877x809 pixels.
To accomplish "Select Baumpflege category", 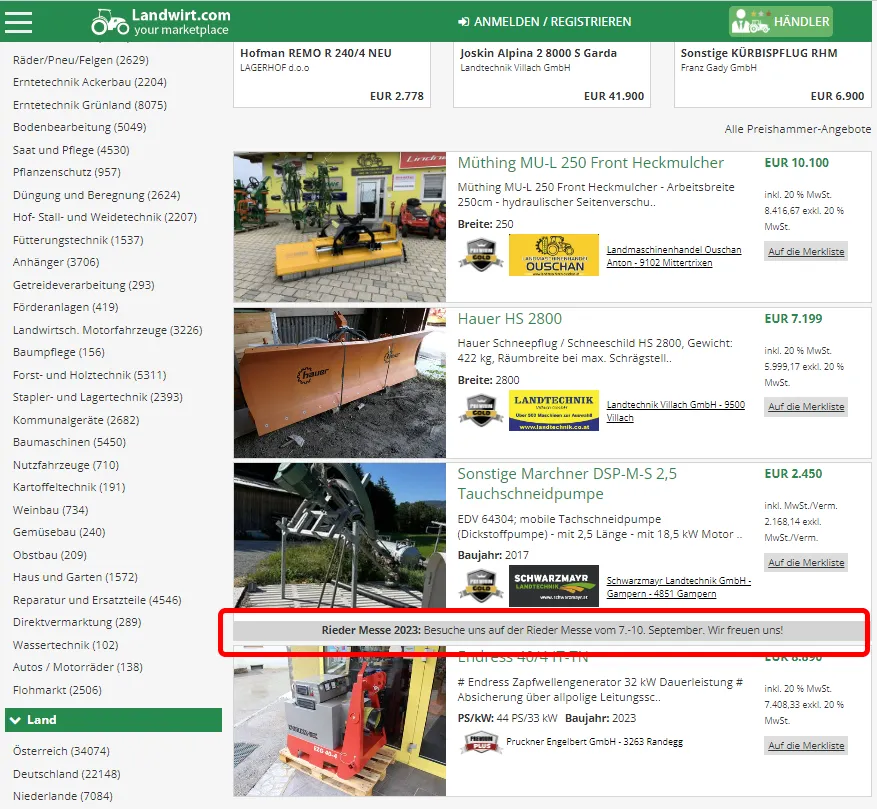I will [x=59, y=352].
